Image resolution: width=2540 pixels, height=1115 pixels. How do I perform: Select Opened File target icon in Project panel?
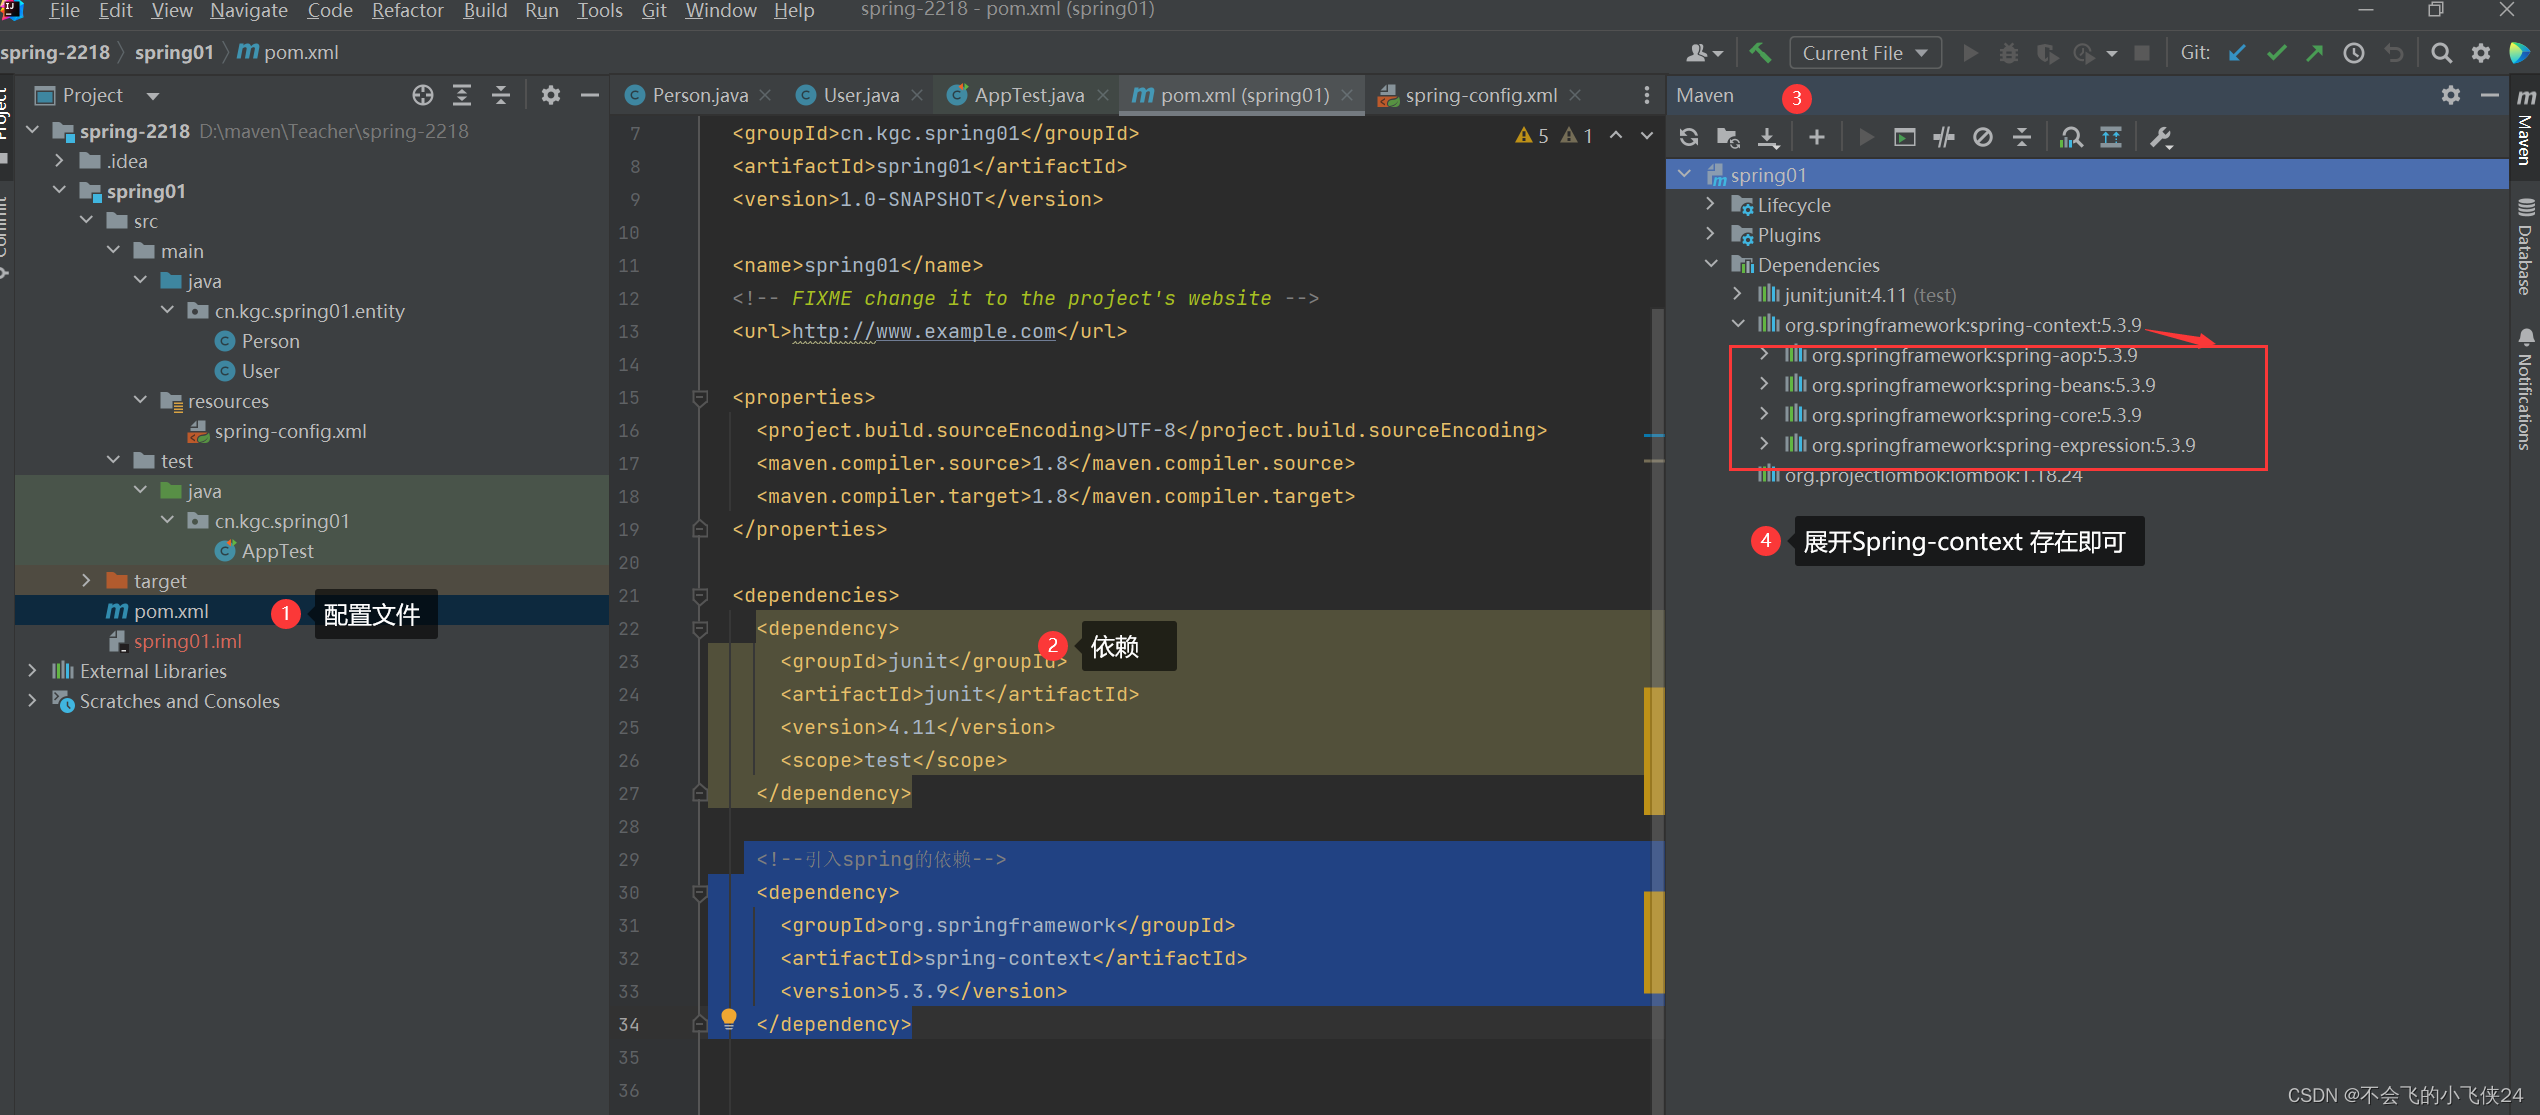(423, 95)
